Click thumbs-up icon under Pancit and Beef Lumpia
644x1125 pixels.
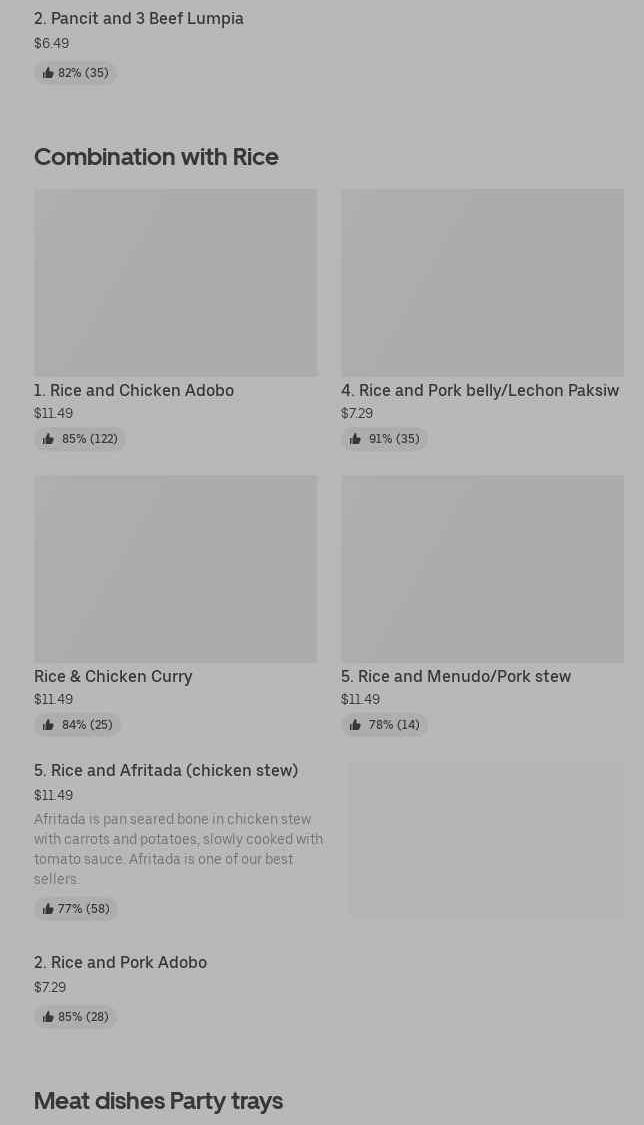[48, 73]
